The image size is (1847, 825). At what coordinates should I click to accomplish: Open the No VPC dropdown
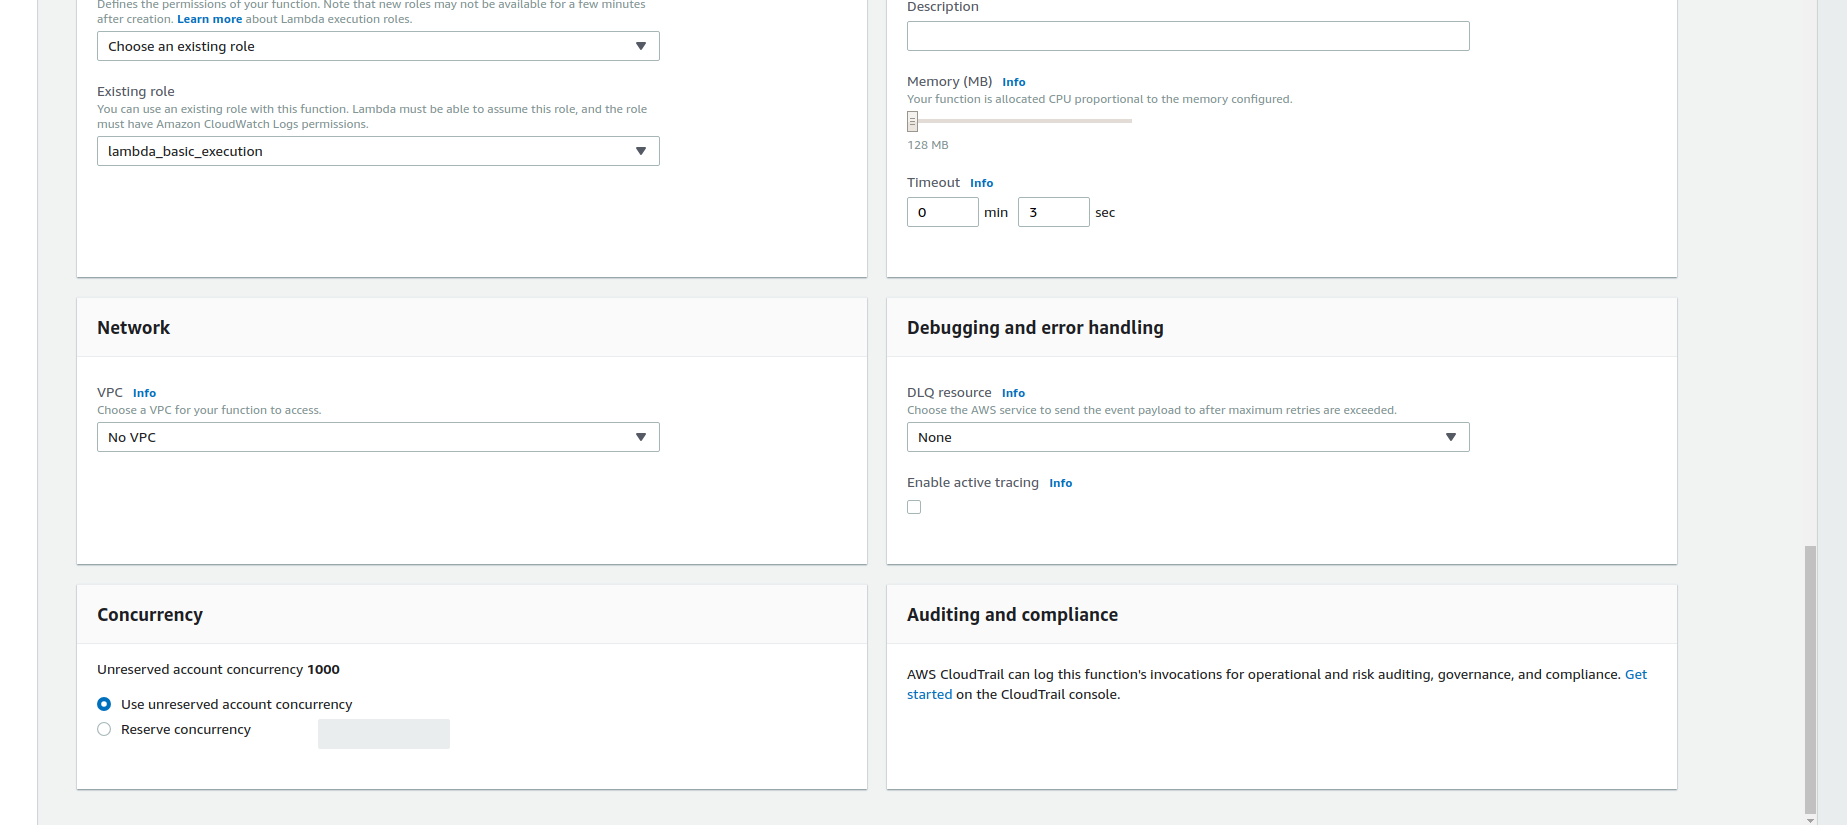[x=378, y=437]
